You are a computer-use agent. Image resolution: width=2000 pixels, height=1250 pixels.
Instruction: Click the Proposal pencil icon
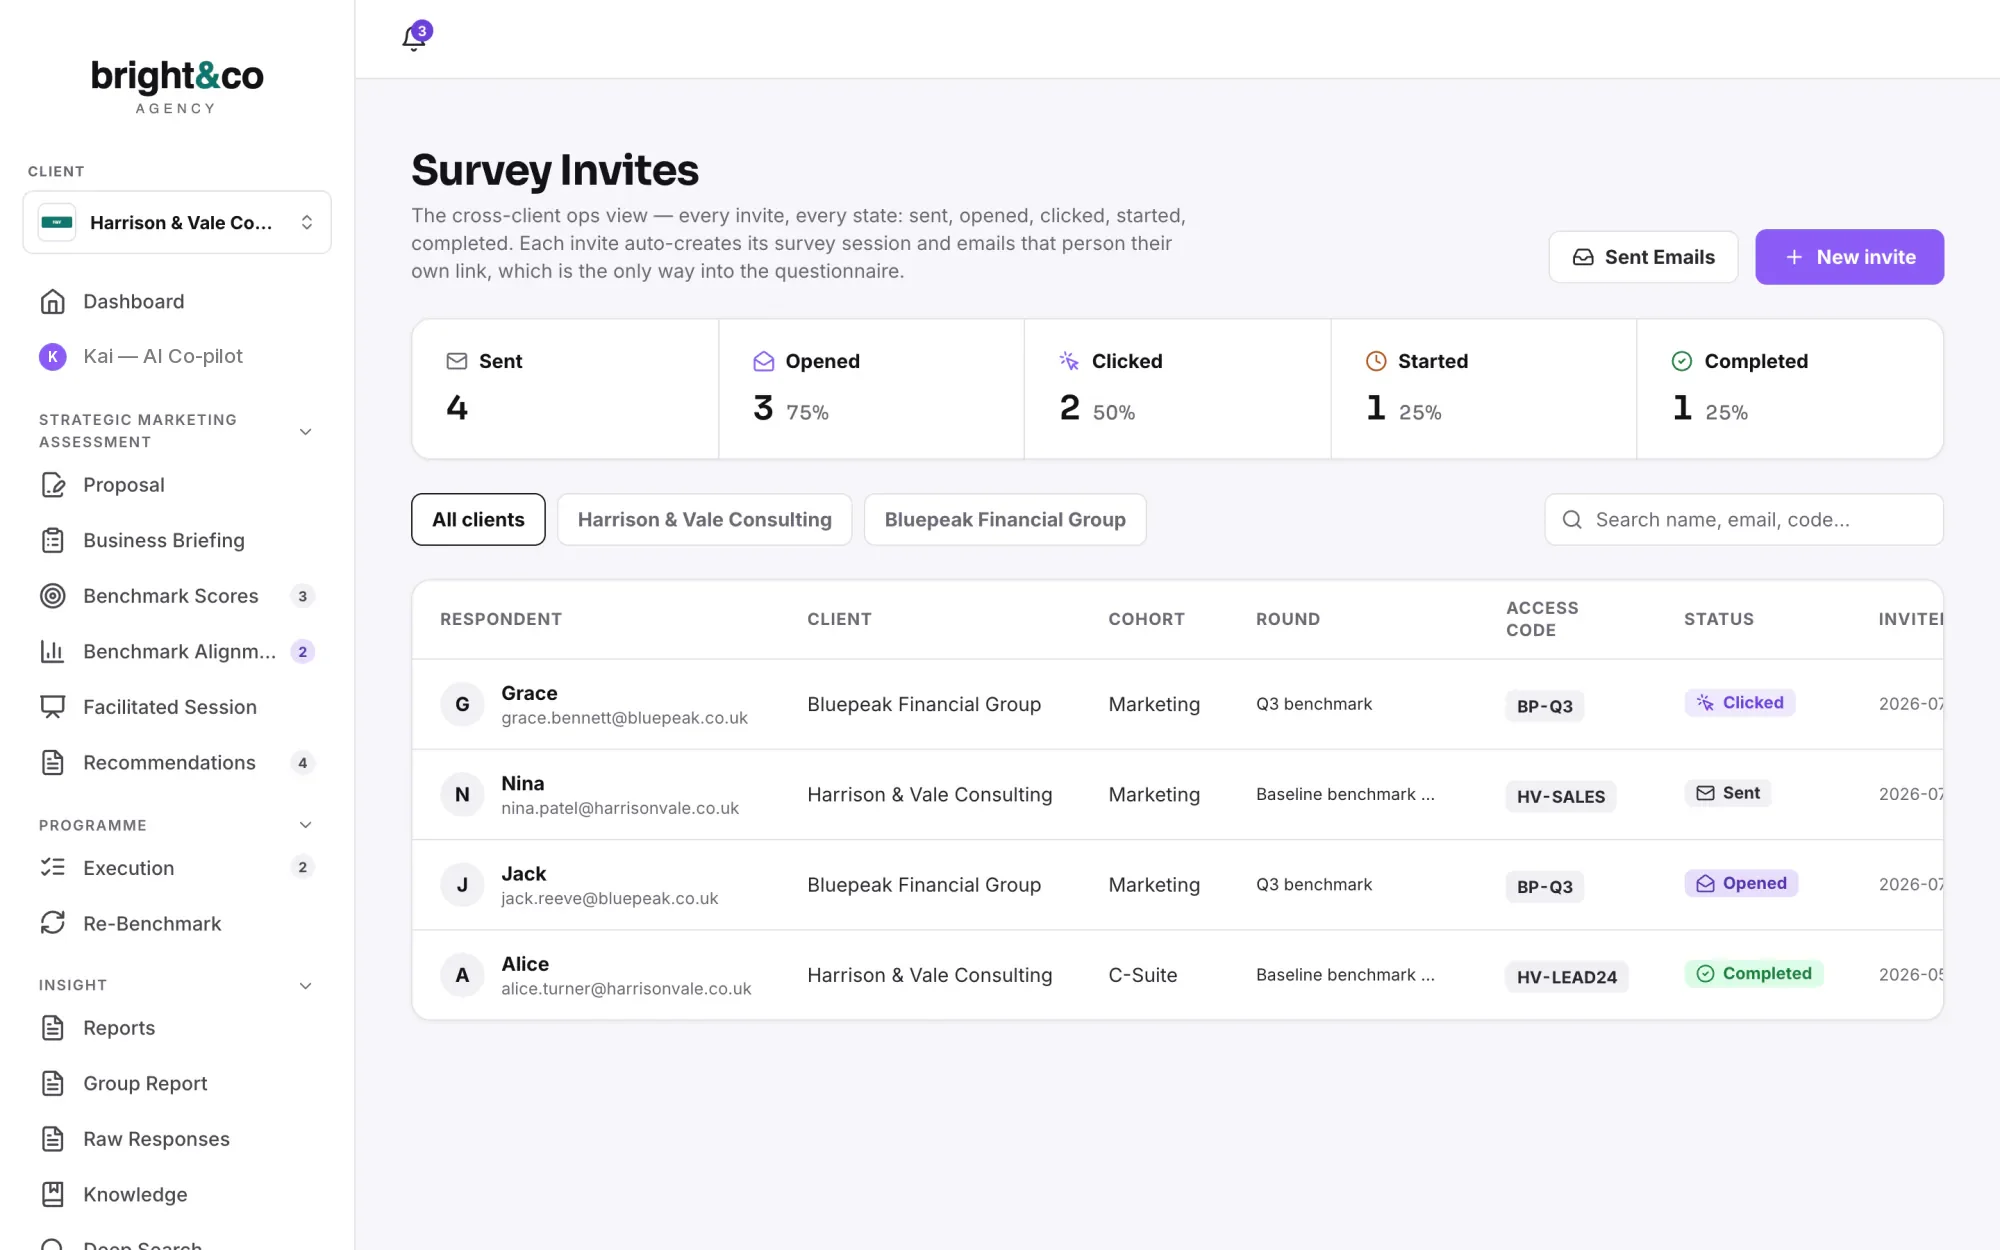(x=53, y=485)
